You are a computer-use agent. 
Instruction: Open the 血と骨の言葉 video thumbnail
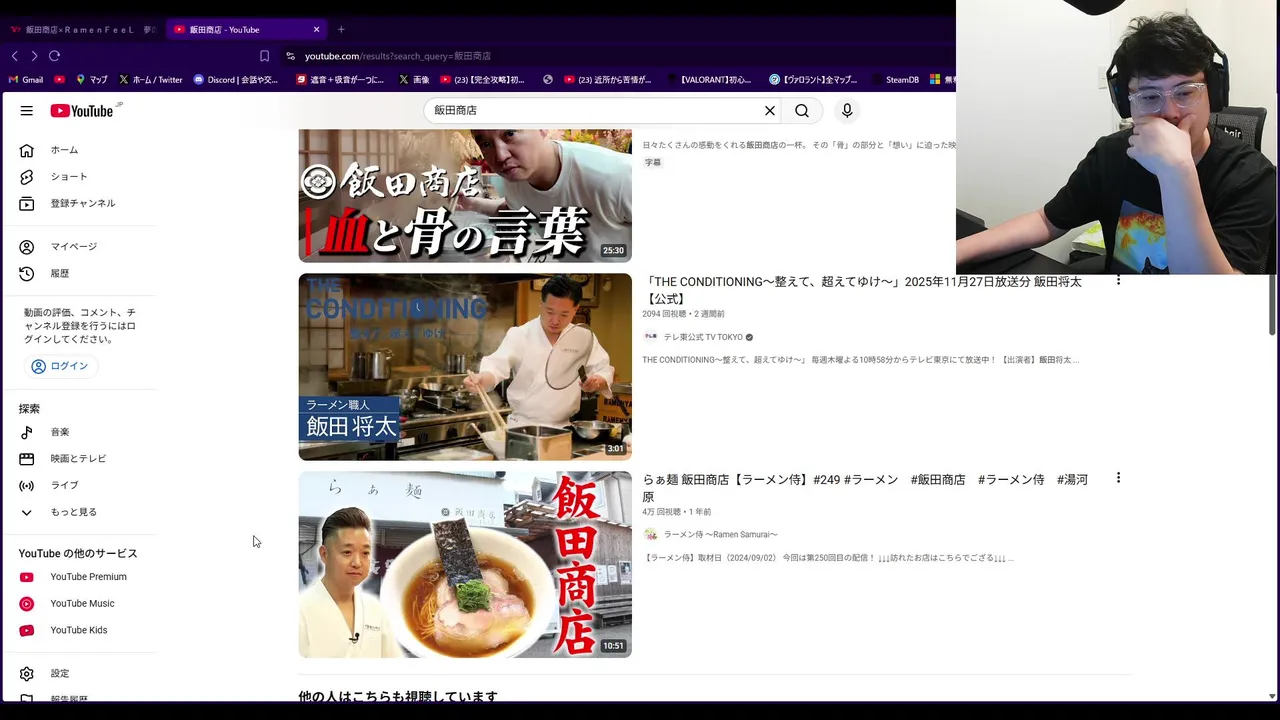(x=465, y=196)
